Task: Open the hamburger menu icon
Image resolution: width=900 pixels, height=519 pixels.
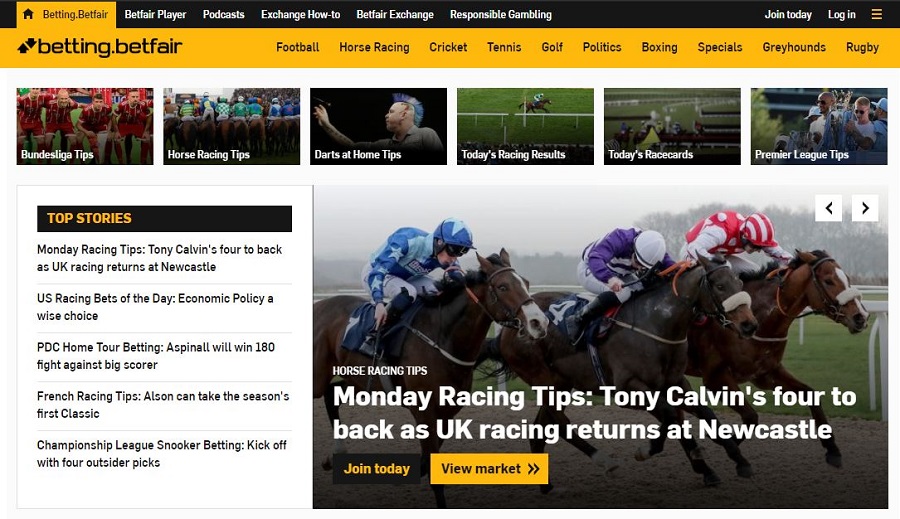Action: point(876,14)
